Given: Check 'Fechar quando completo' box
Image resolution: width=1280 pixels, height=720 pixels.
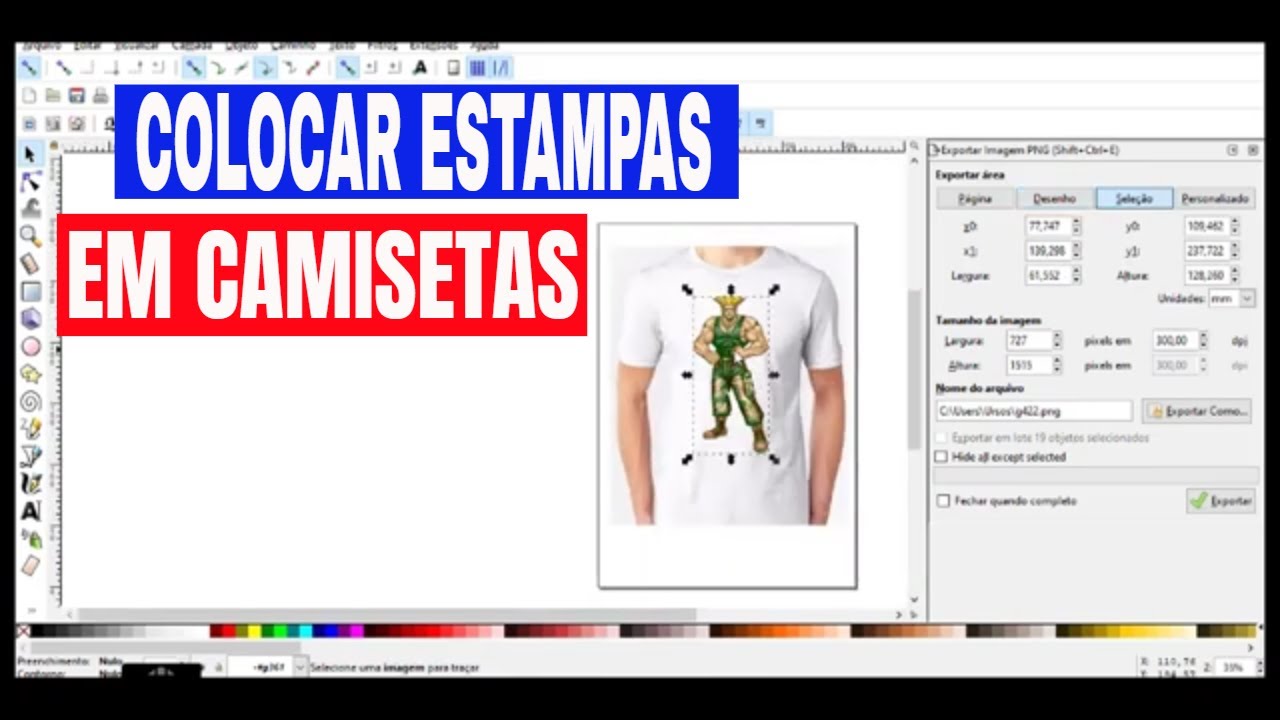Looking at the screenshot, I should [x=942, y=501].
